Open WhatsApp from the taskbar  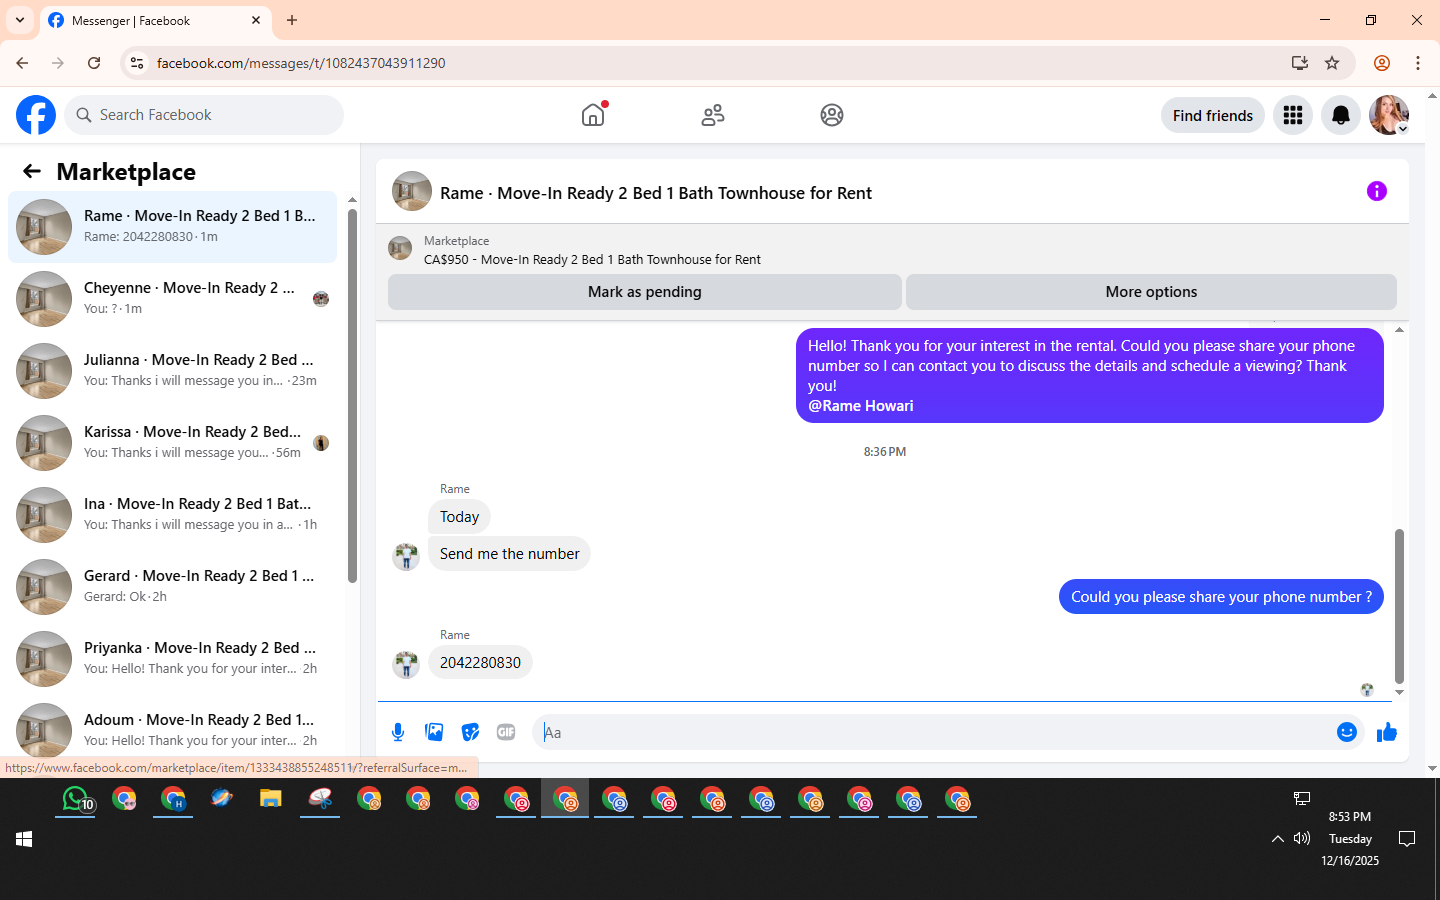(76, 799)
